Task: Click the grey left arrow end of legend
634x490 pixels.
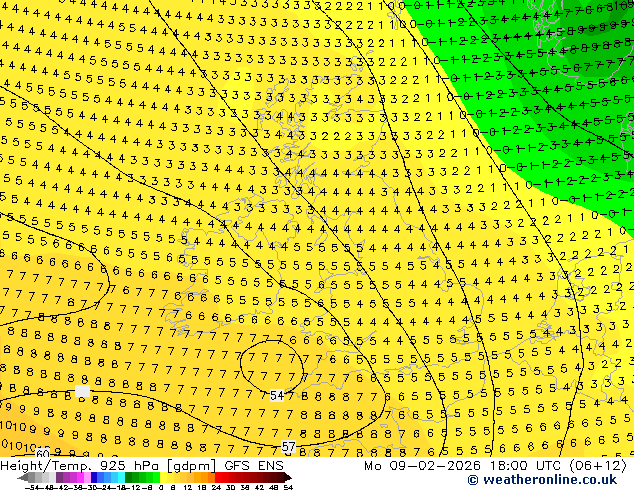Action: click(x=22, y=477)
